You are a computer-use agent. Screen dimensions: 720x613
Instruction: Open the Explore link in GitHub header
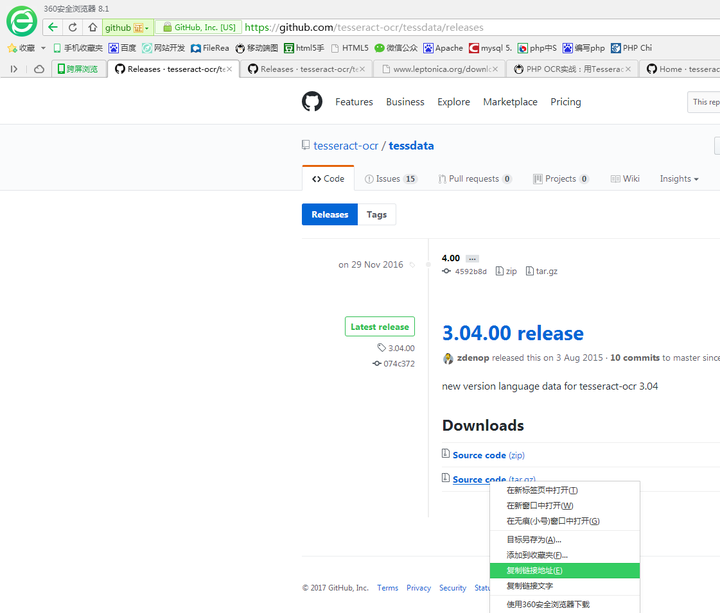click(454, 102)
